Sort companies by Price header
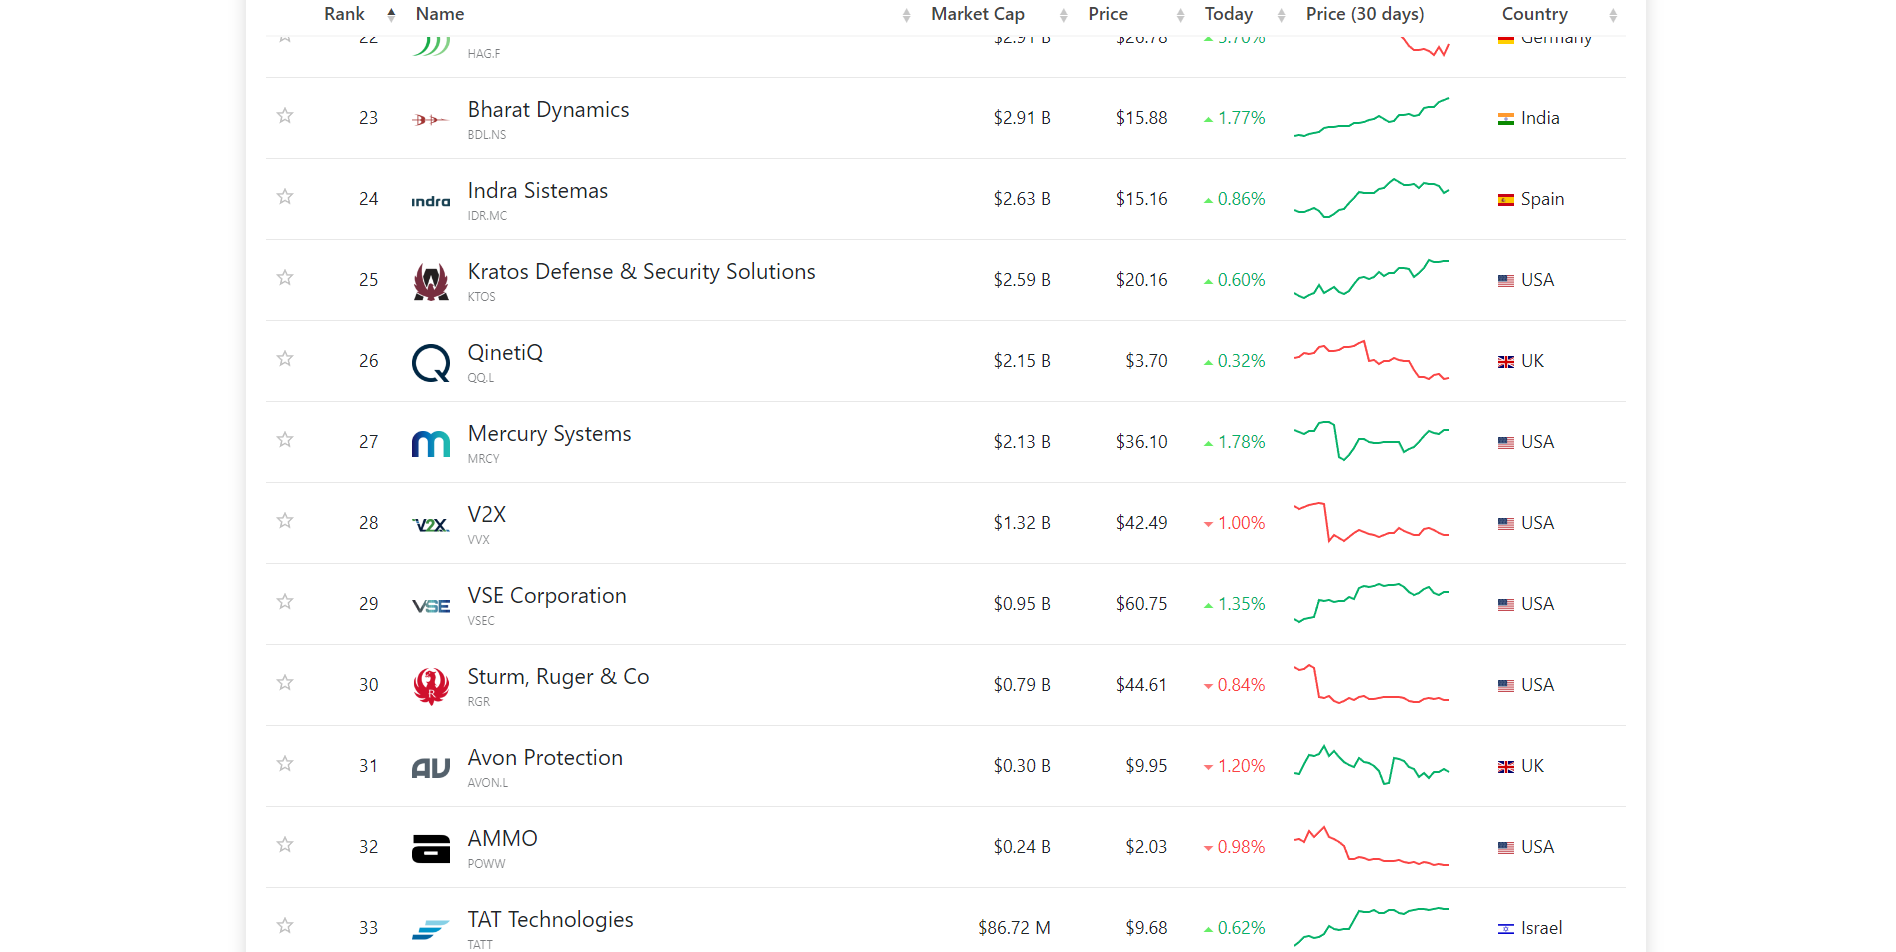Screen dimensions: 1896x952 tap(1107, 14)
